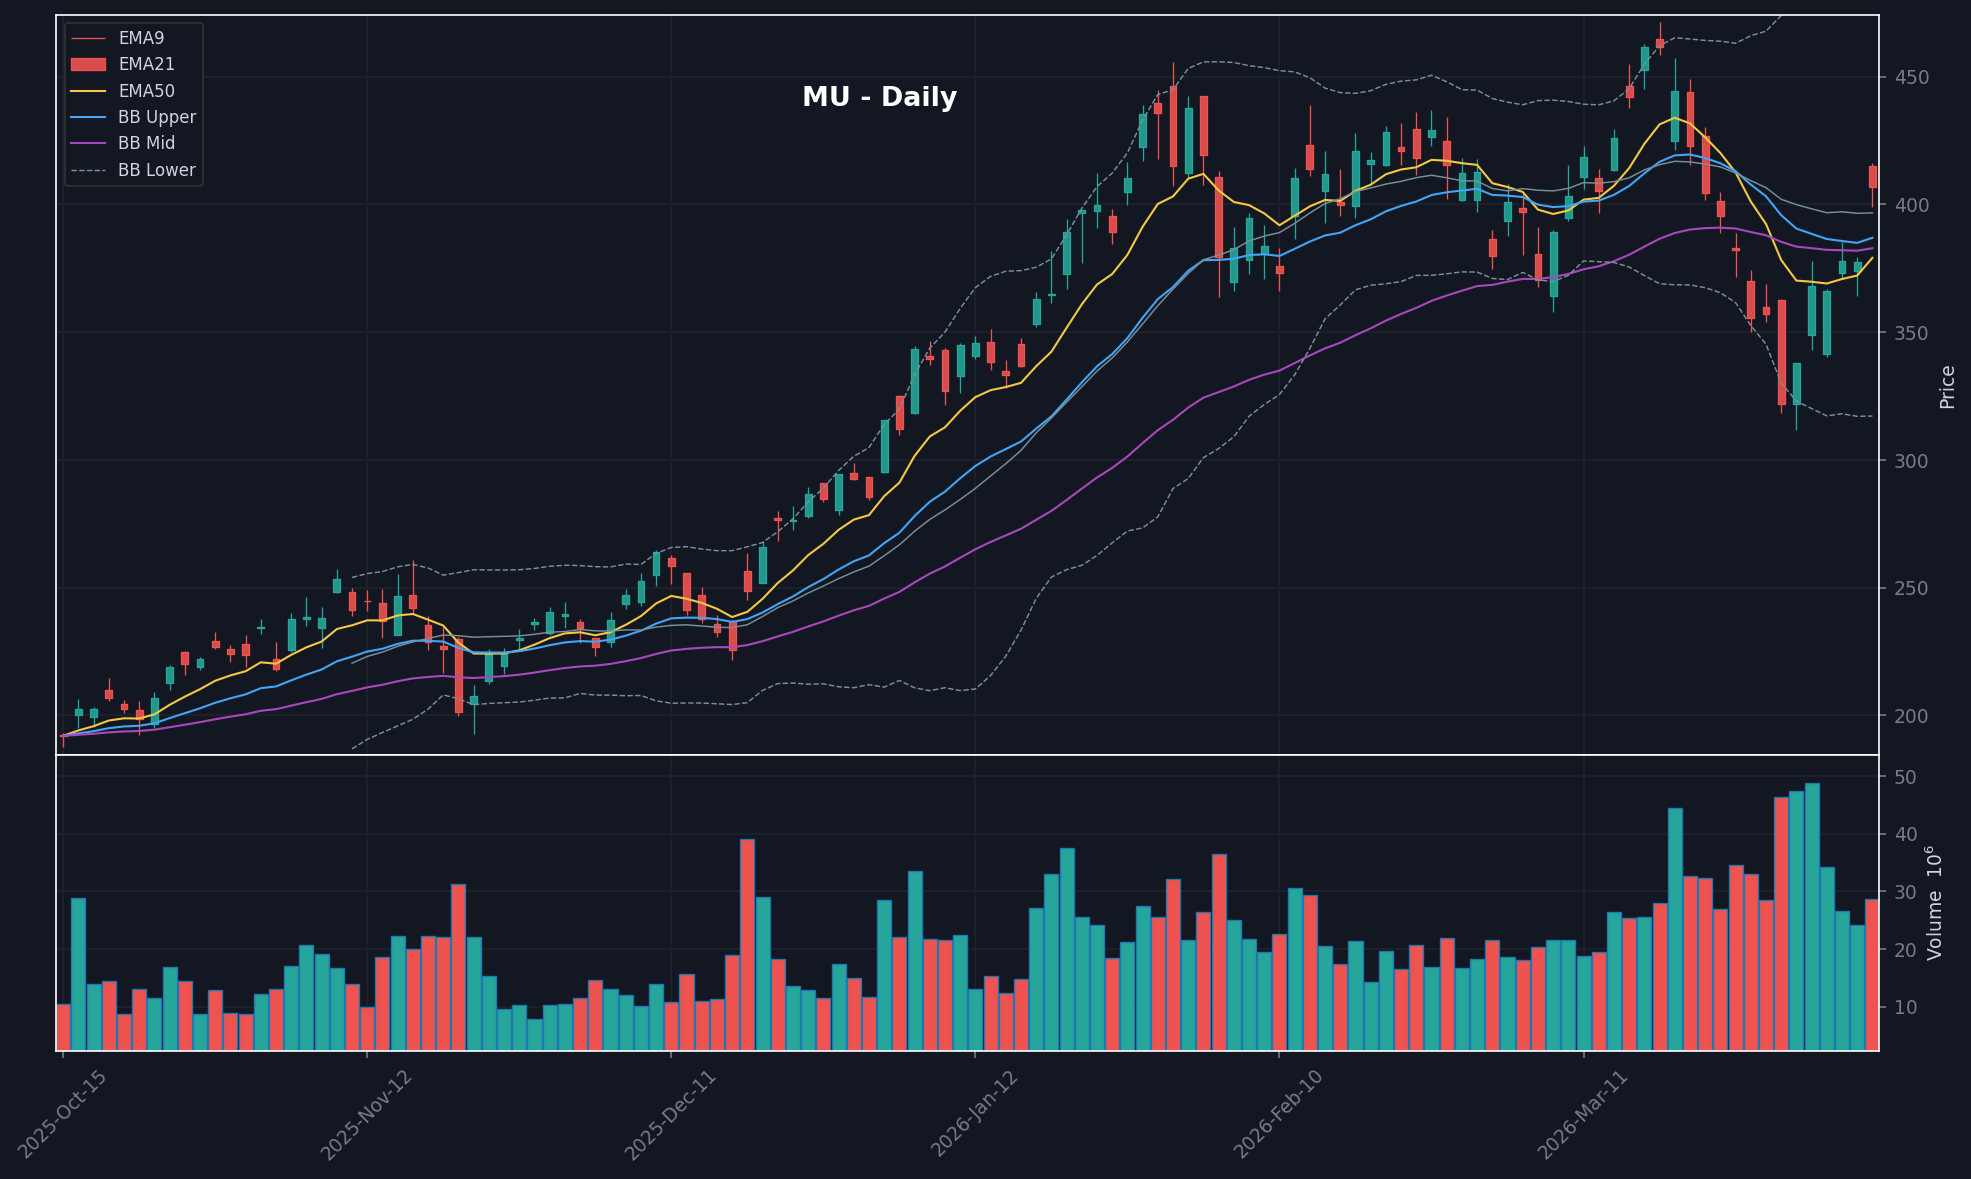Click the 2026-Feb-10 date axis label
This screenshot has width=1971, height=1179.
tap(1278, 1114)
